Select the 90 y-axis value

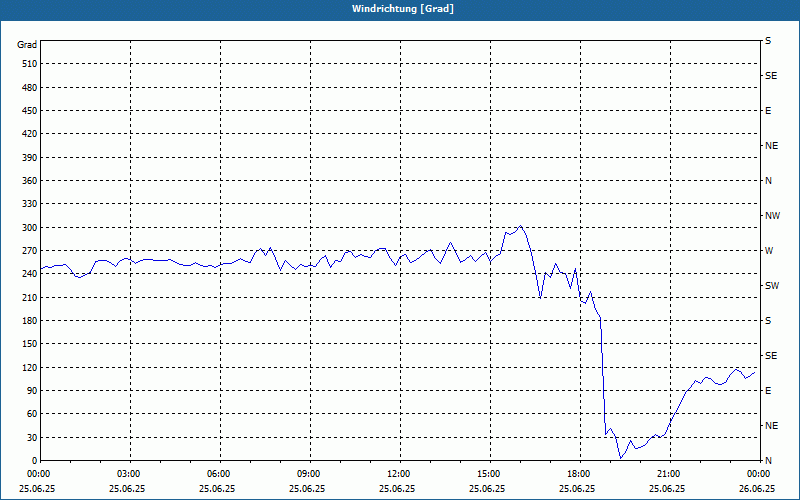[x=32, y=391]
